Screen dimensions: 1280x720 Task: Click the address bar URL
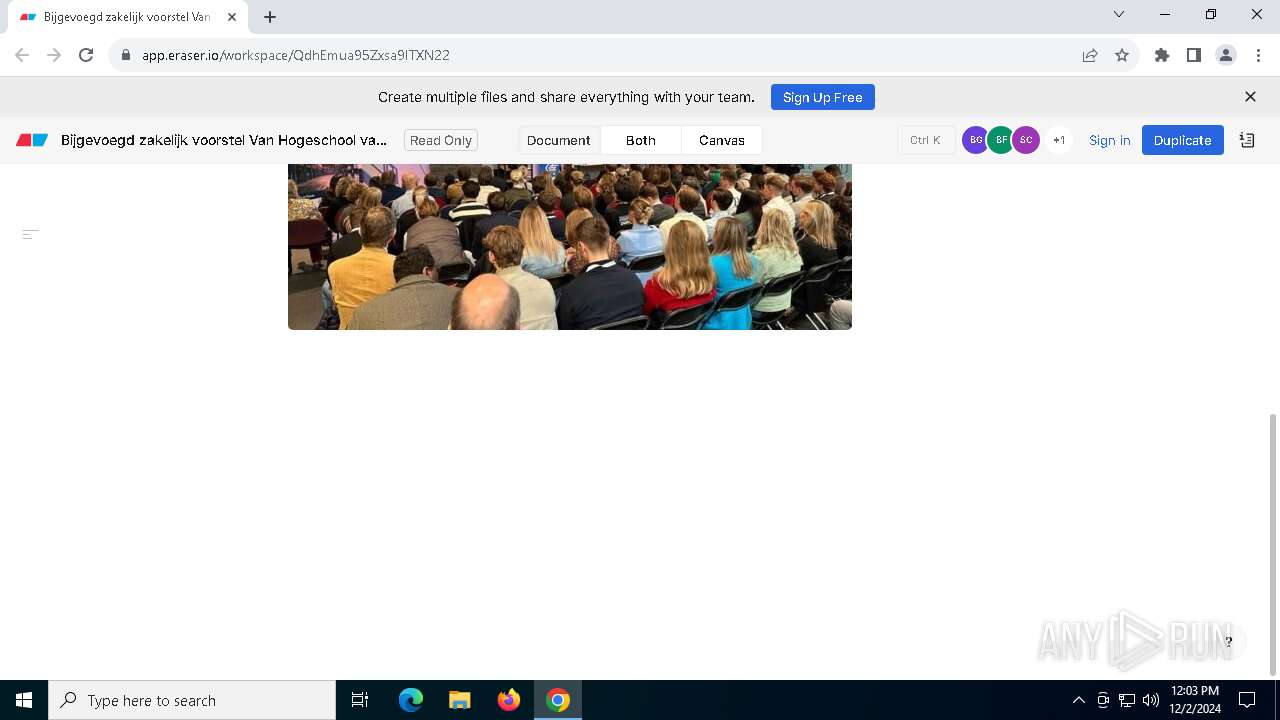pos(296,55)
